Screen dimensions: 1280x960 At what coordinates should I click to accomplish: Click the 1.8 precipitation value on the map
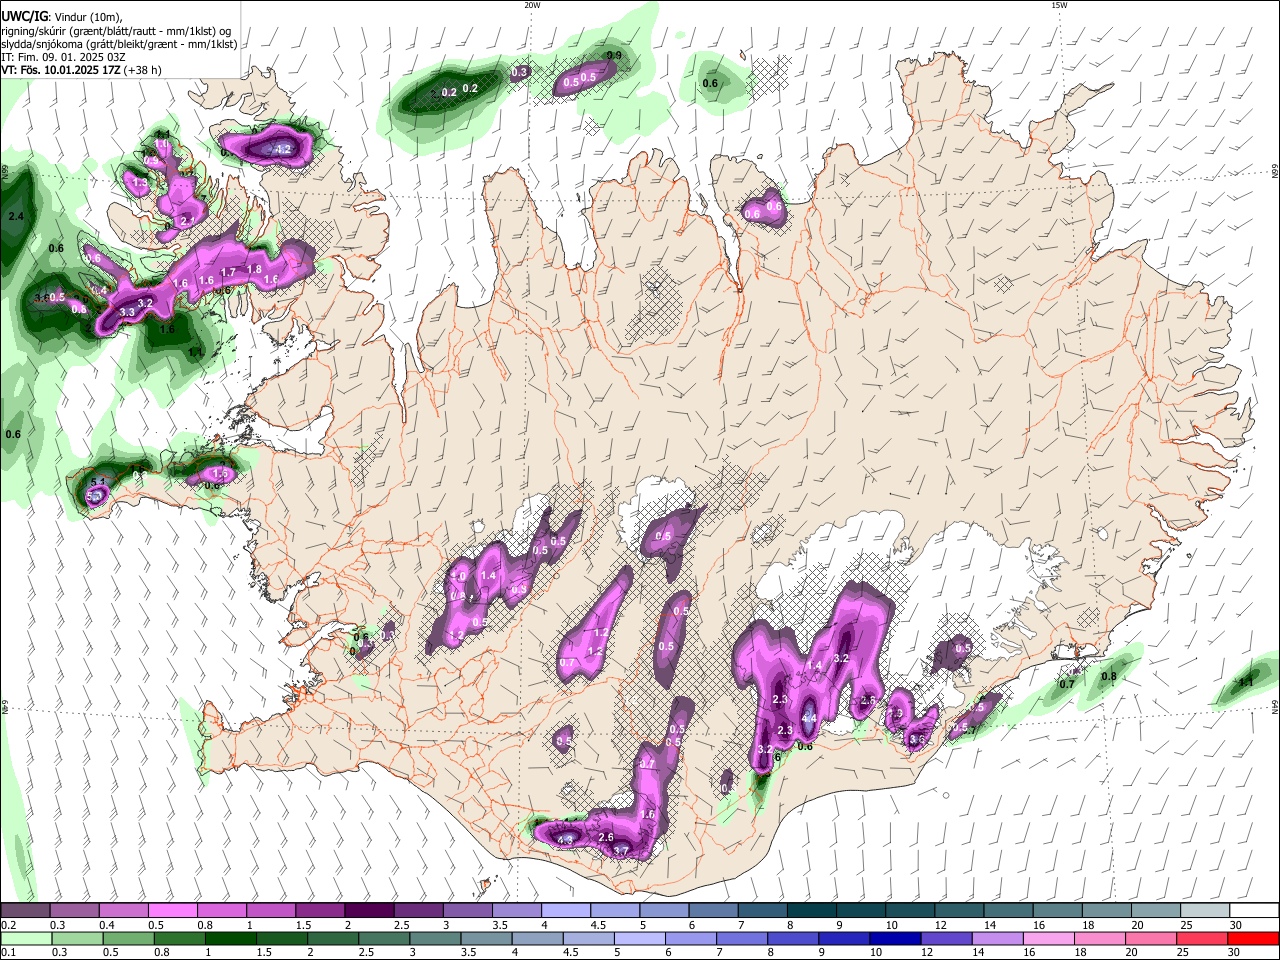[254, 270]
